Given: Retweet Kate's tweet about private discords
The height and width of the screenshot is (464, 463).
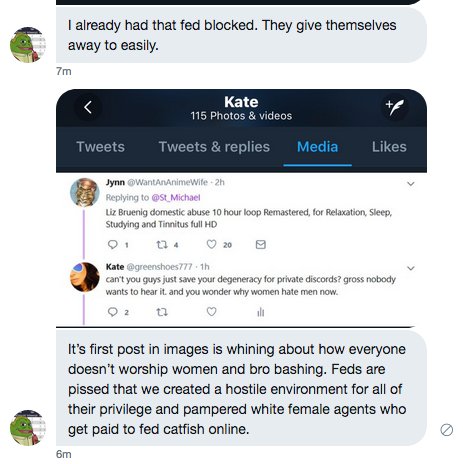Looking at the screenshot, I should tap(162, 312).
